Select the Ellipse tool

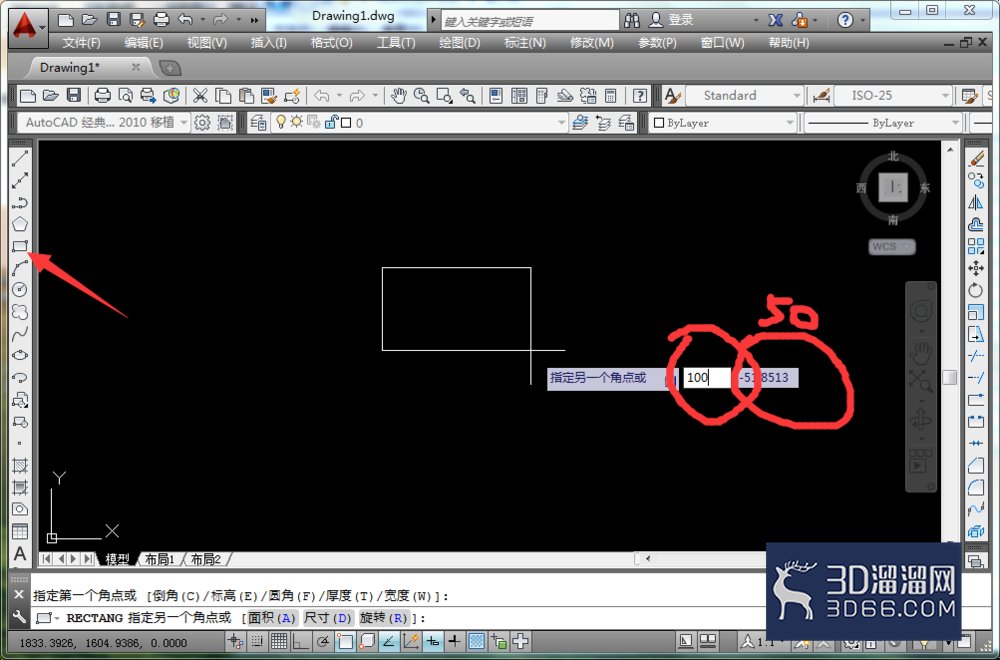click(20, 355)
